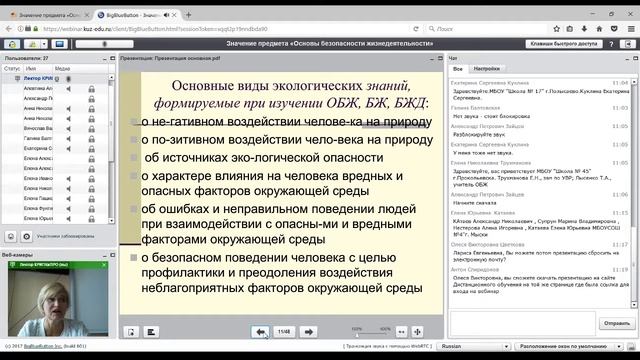Screen dimensions: 640x360
Task: Click the Медиа column header
Action: click(81, 69)
